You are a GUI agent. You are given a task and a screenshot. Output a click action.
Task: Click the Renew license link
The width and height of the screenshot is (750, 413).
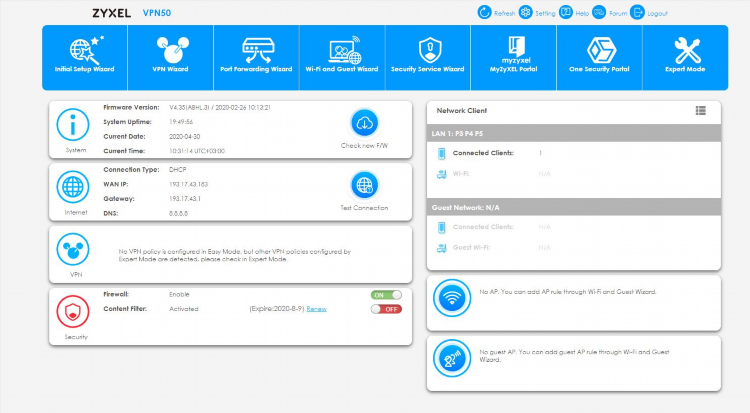[316, 309]
